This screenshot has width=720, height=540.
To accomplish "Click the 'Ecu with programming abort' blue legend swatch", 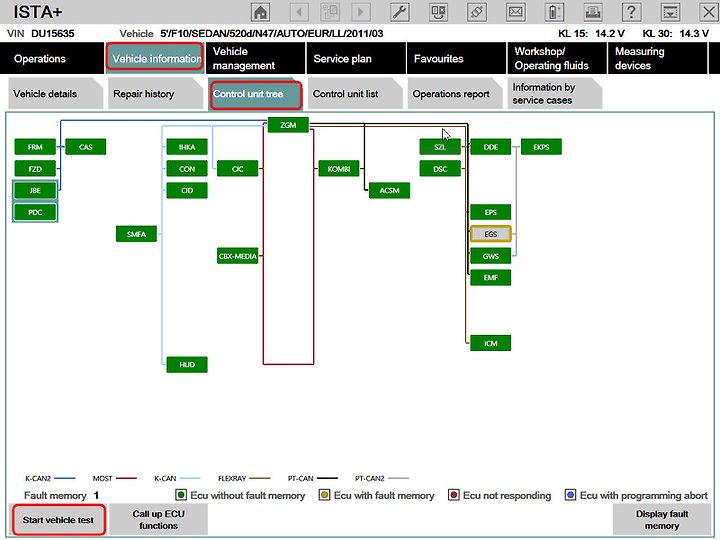I will click(x=570, y=495).
